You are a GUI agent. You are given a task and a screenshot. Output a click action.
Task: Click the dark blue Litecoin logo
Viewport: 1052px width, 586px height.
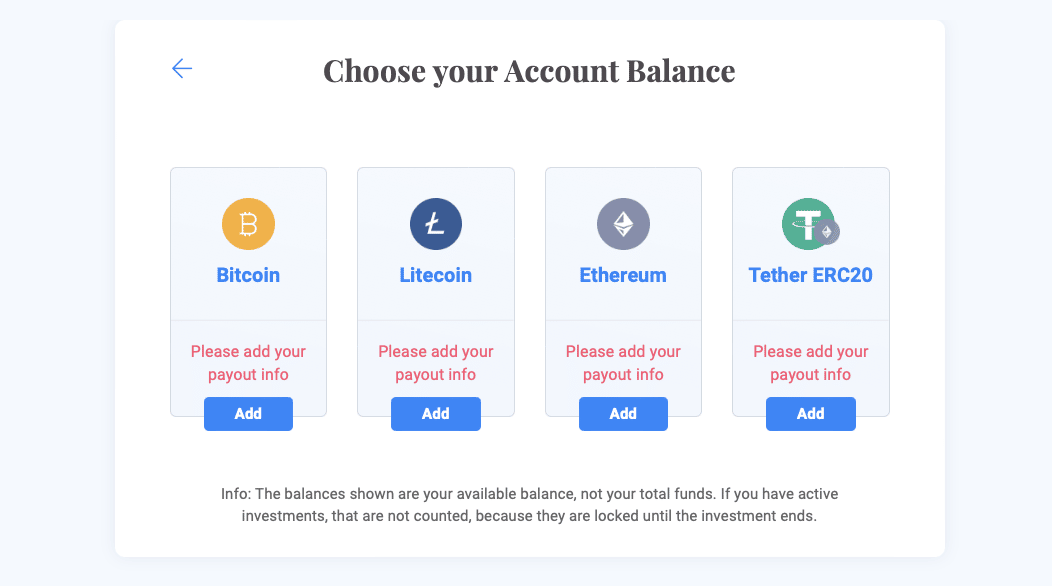[x=436, y=224]
